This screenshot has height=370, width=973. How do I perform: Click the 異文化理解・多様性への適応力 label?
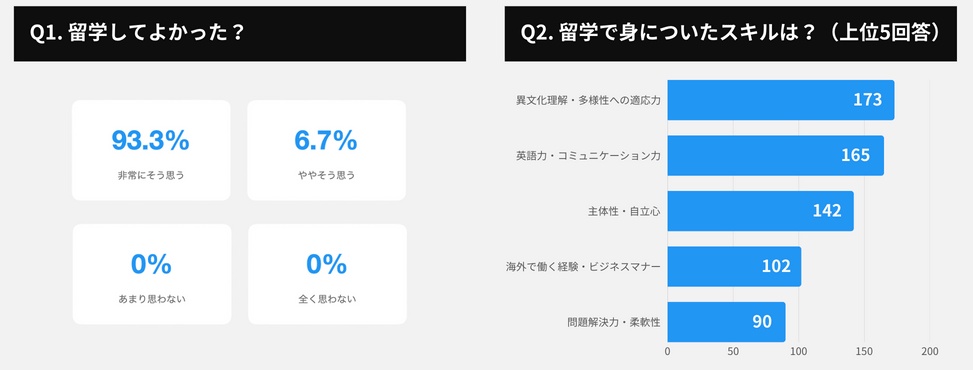coord(588,100)
